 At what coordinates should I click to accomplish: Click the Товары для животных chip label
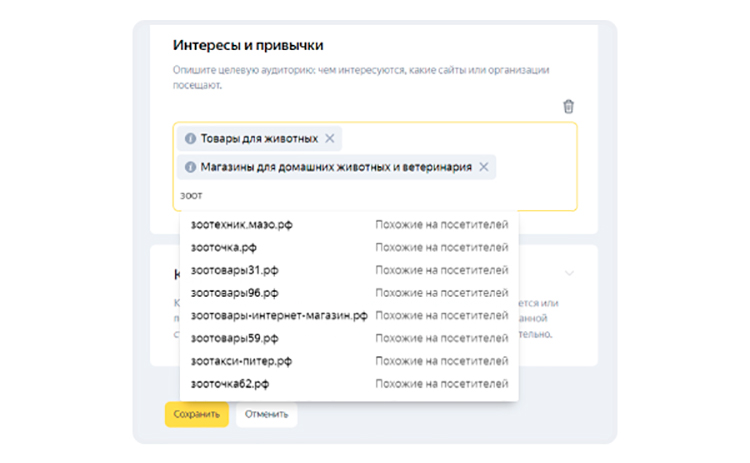point(259,138)
